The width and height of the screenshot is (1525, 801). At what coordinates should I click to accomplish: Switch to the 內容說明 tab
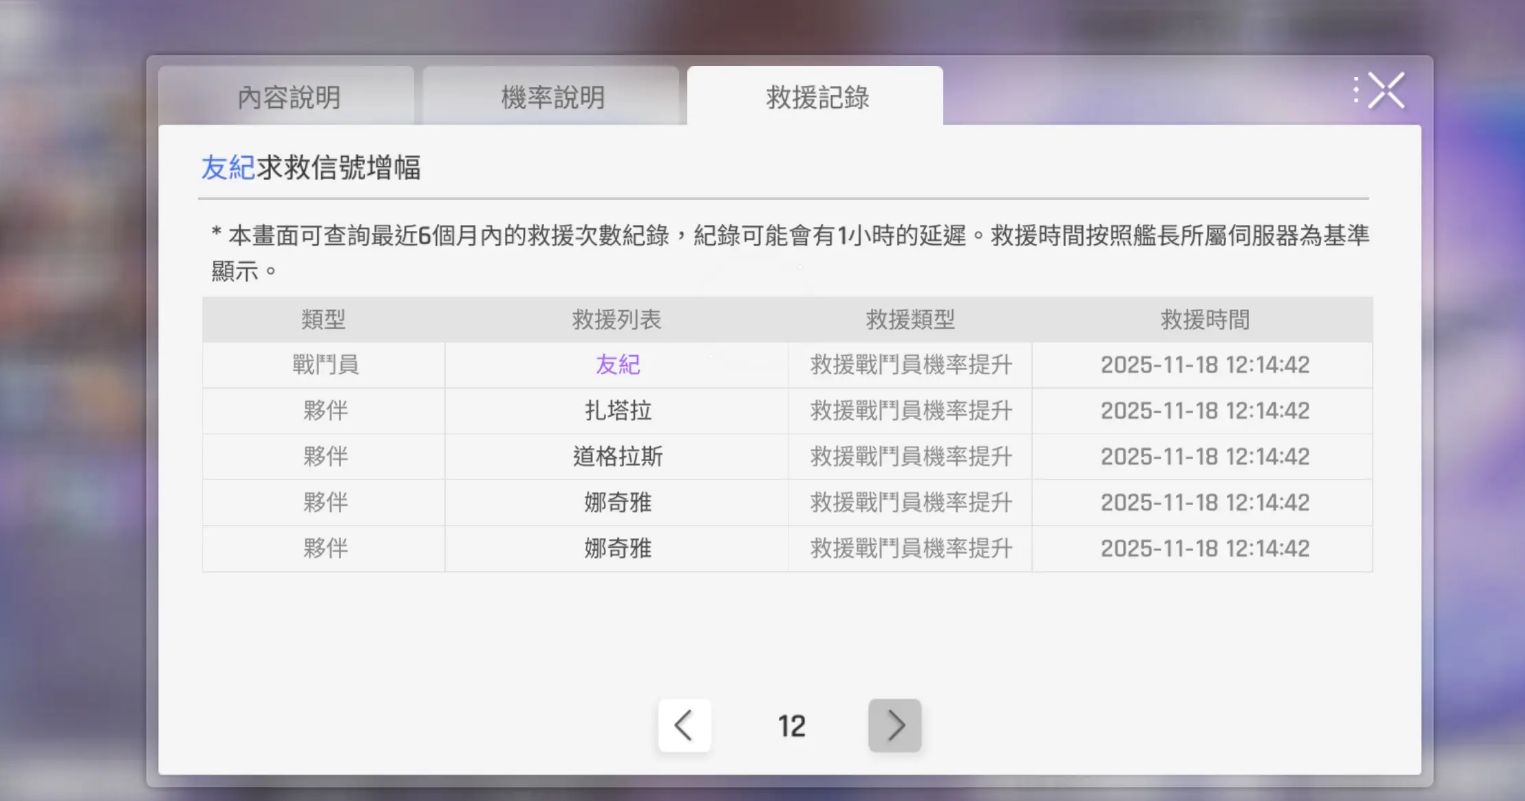[288, 97]
